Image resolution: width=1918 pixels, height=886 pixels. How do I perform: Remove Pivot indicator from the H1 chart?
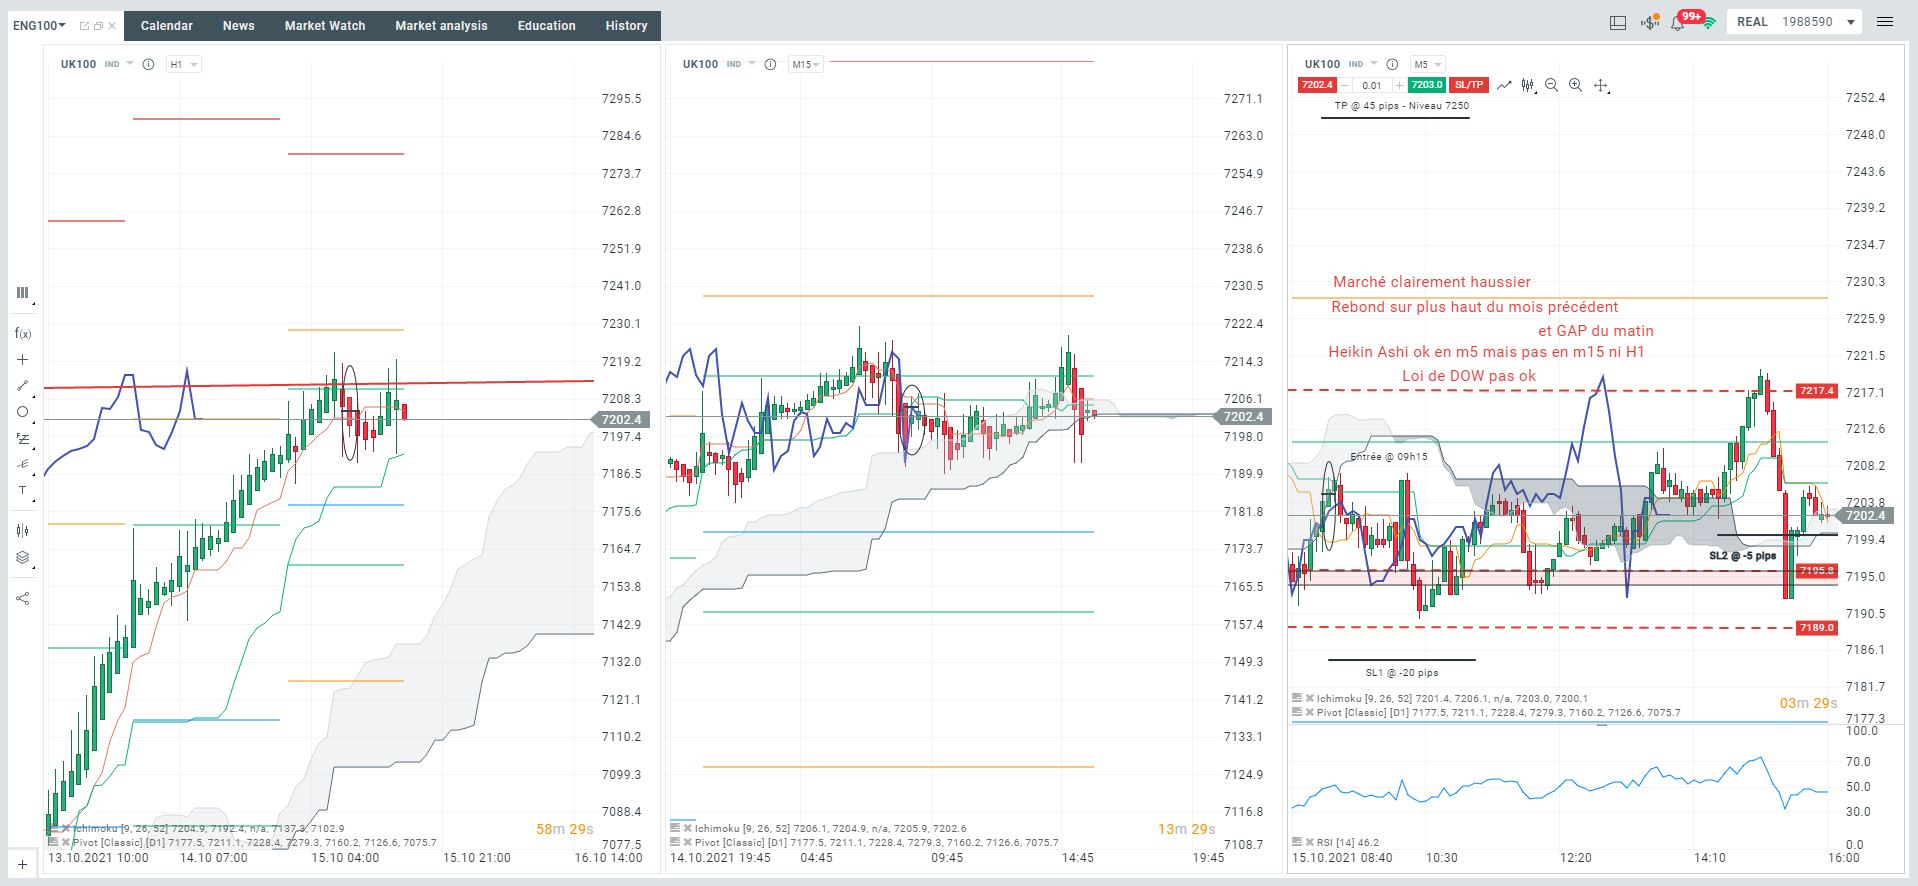click(x=66, y=842)
